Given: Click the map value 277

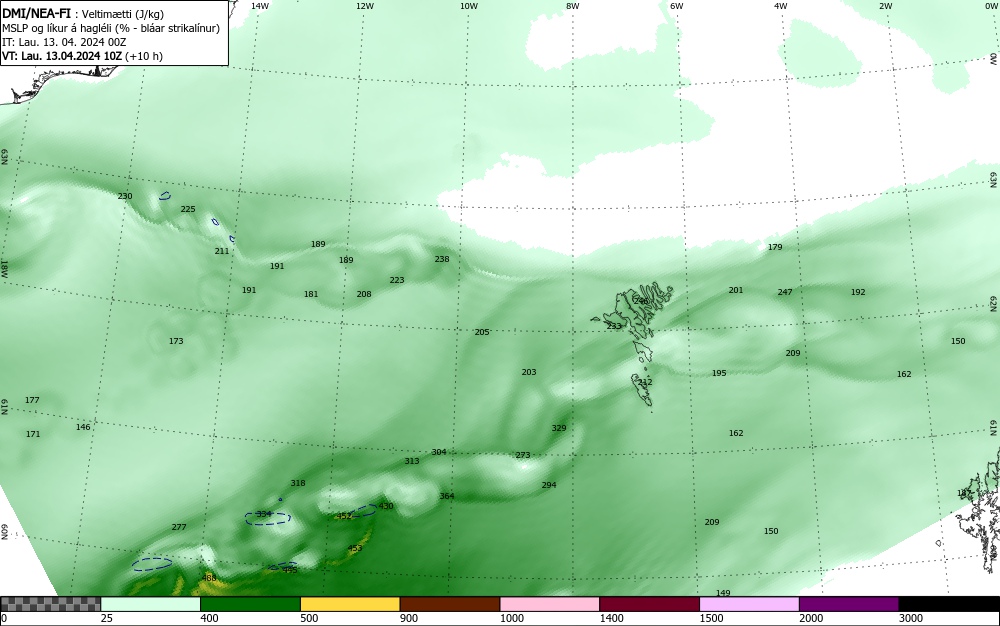Looking at the screenshot, I should pyautogui.click(x=179, y=527).
